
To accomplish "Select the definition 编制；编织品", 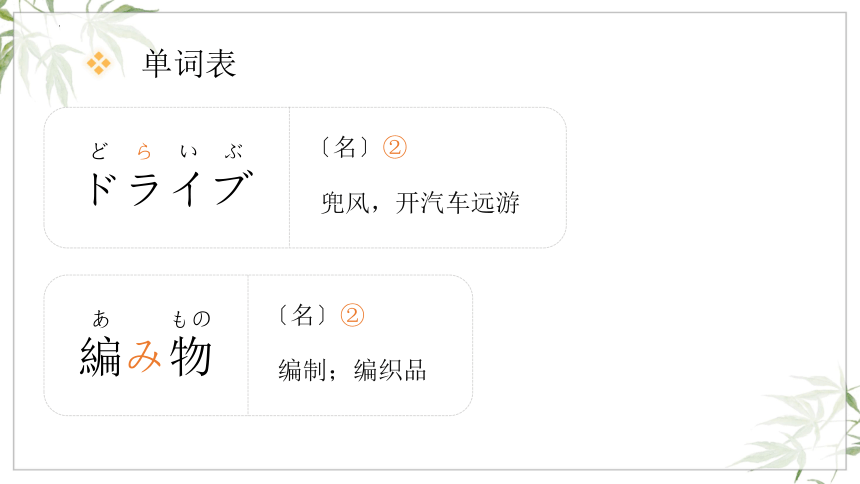I will click(352, 370).
